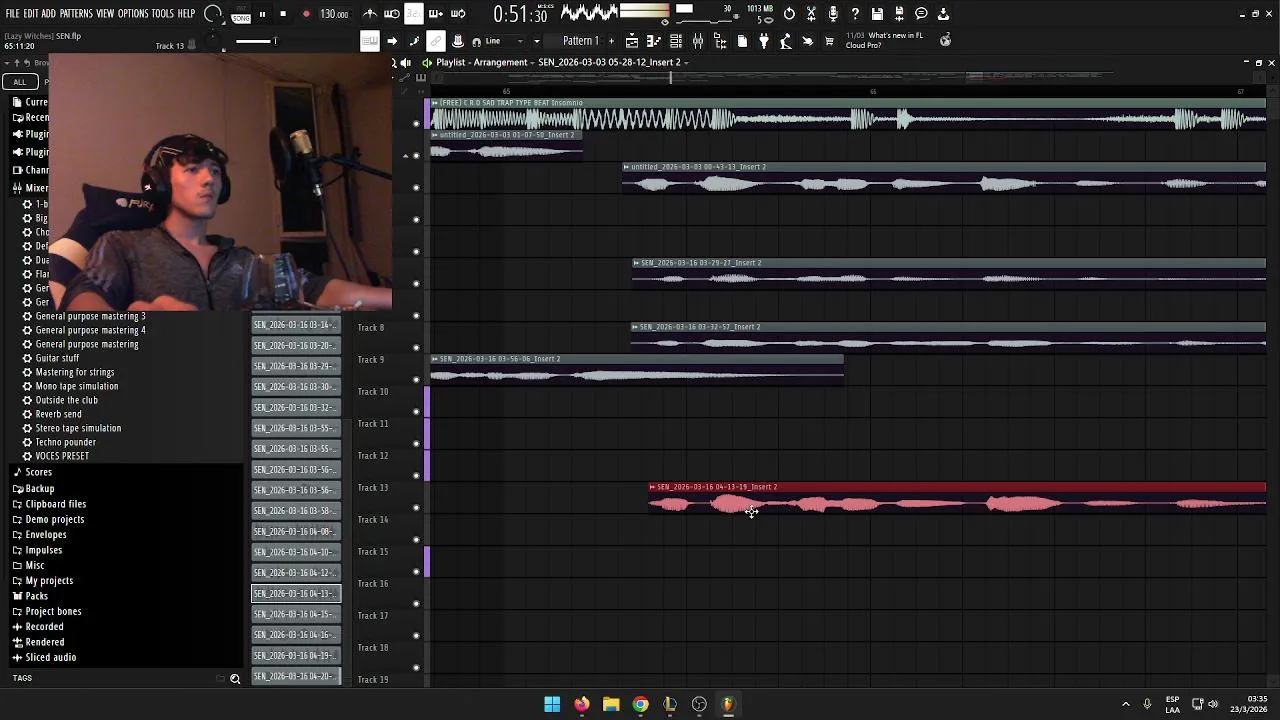Screen dimensions: 1280x720
Task: Click the tempo field showing 130.000
Action: (x=334, y=14)
